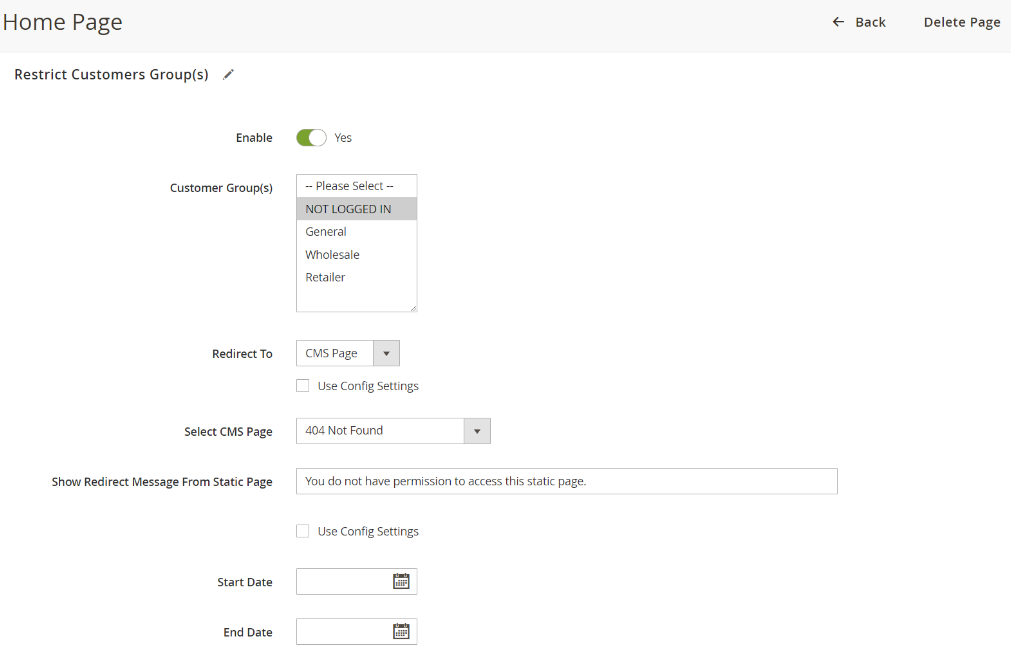Open the Start Date calendar picker
1011x653 pixels.
(x=401, y=581)
